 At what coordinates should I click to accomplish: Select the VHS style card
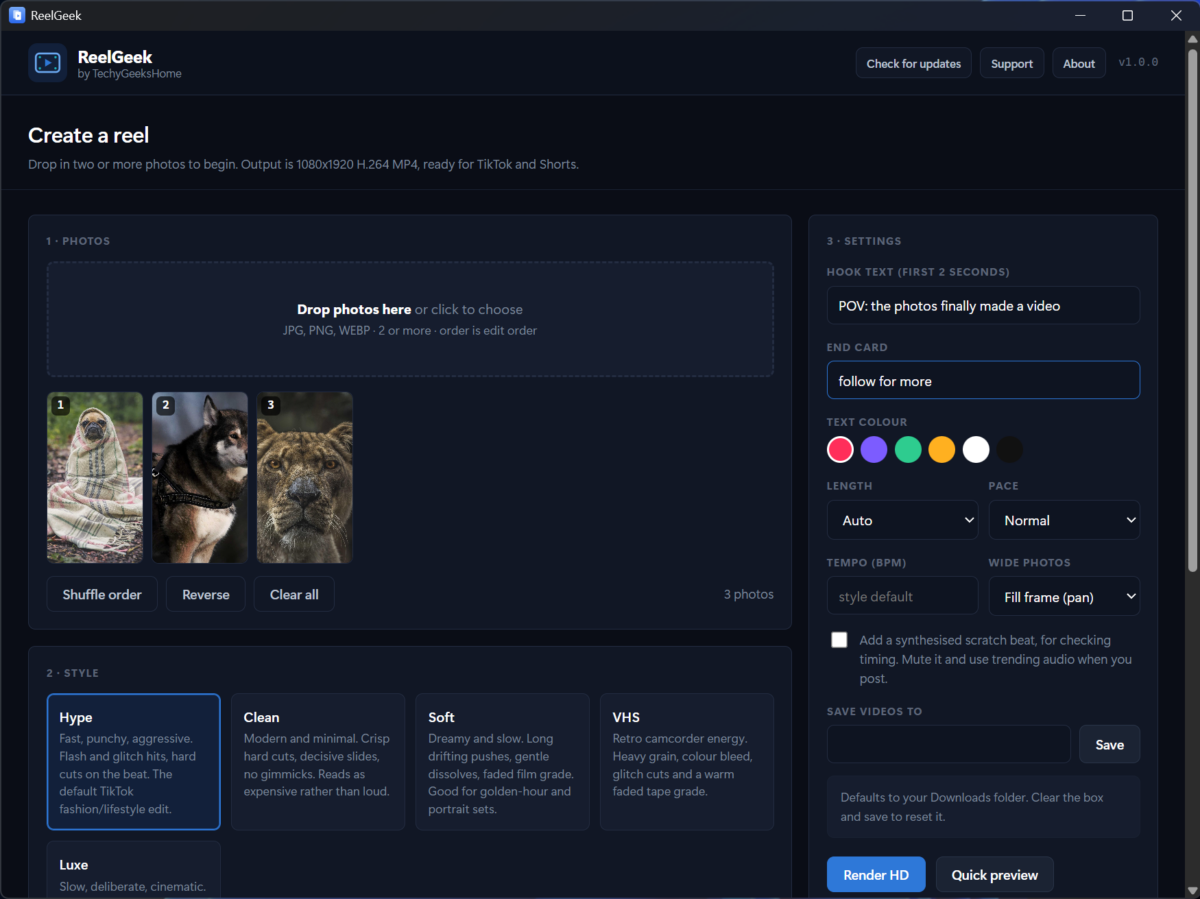click(x=687, y=761)
